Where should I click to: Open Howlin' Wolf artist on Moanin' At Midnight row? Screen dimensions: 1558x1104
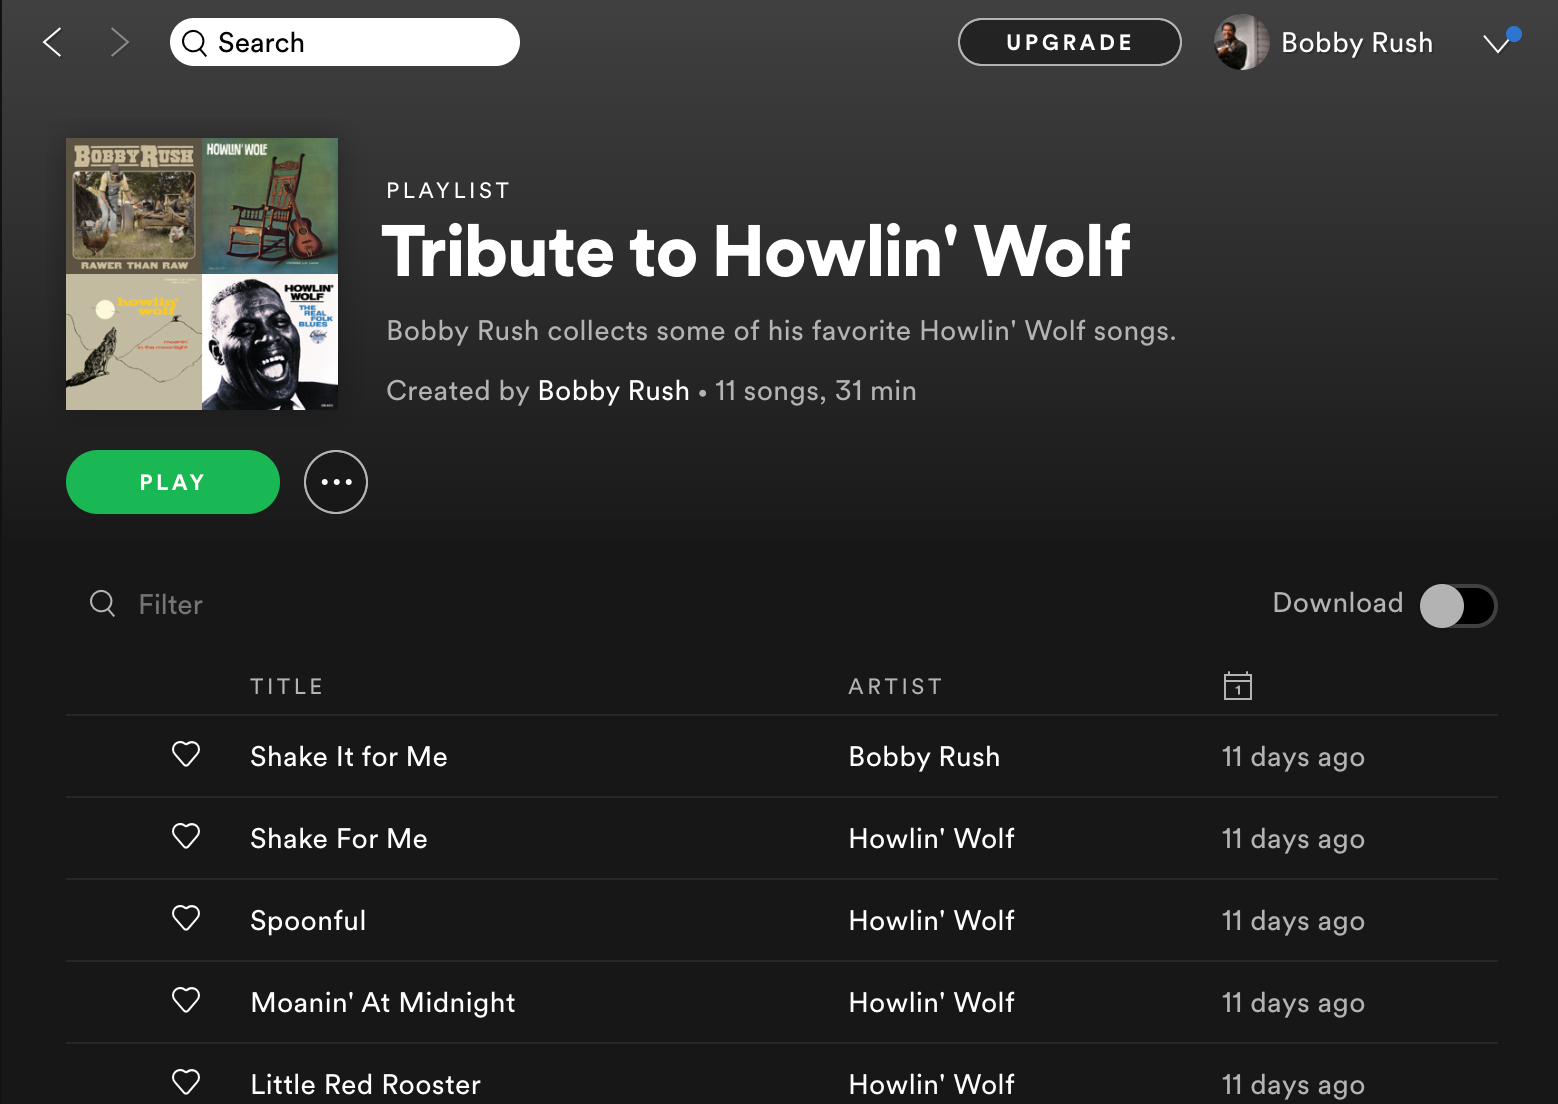[x=932, y=1002]
